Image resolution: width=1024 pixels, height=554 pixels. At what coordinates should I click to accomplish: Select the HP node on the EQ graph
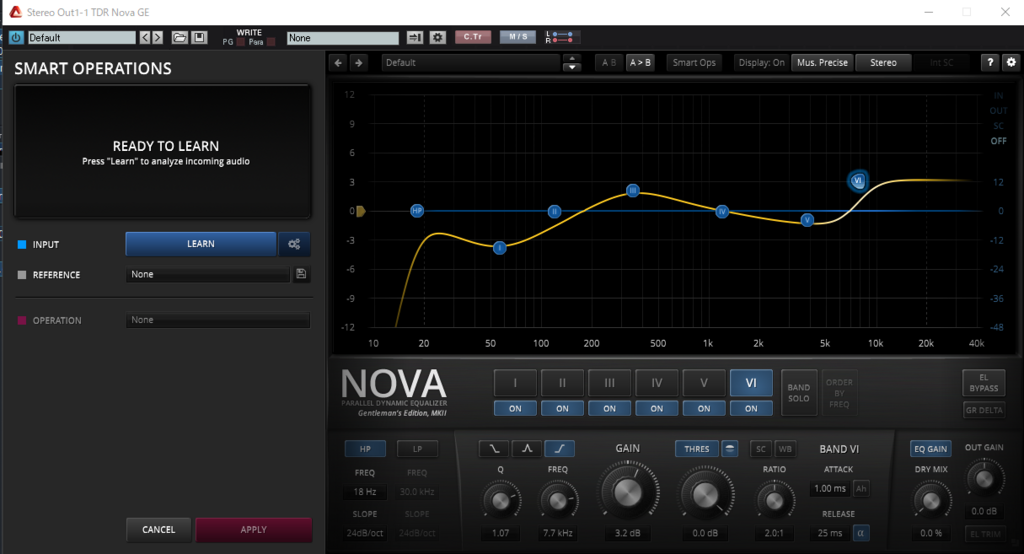(417, 210)
